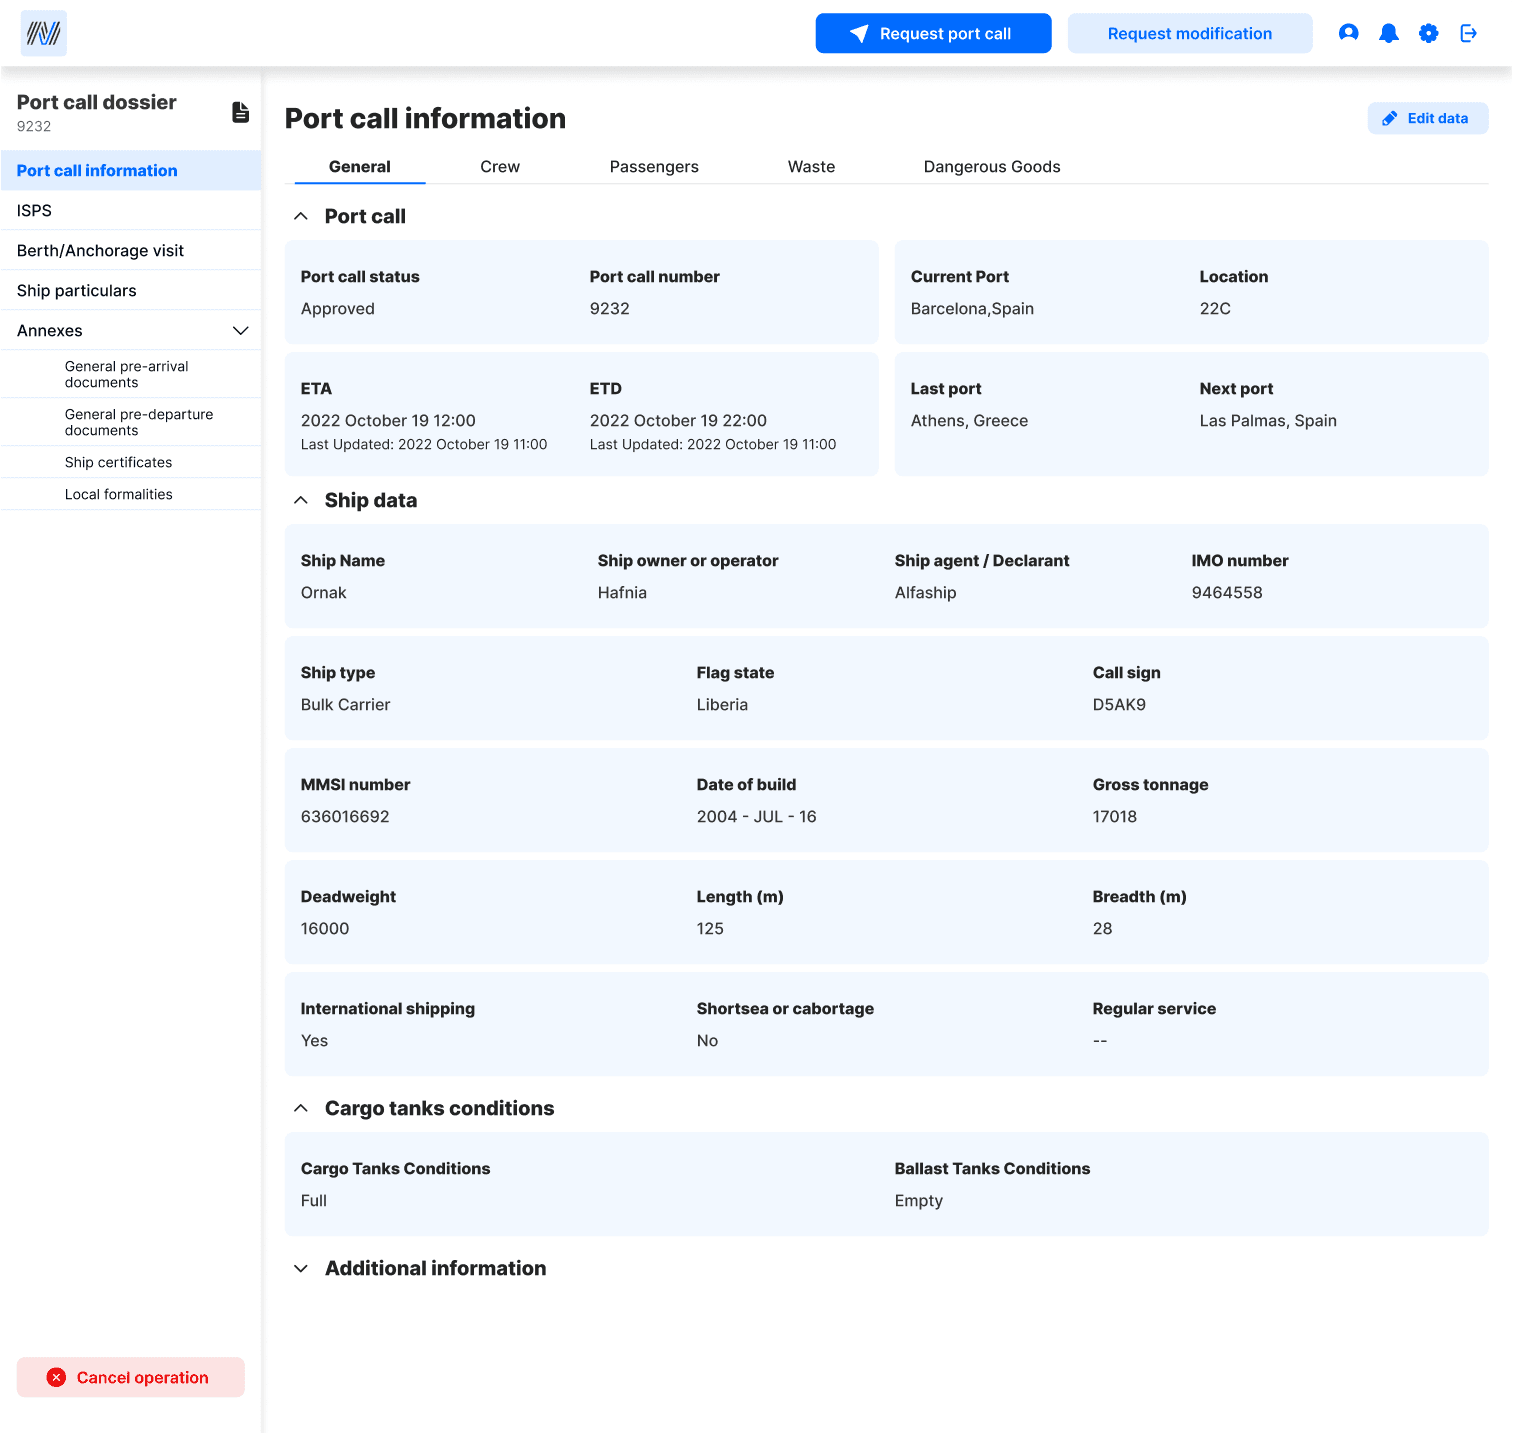Click the call sign D5AK9
The height and width of the screenshot is (1434, 1513).
[1119, 704]
